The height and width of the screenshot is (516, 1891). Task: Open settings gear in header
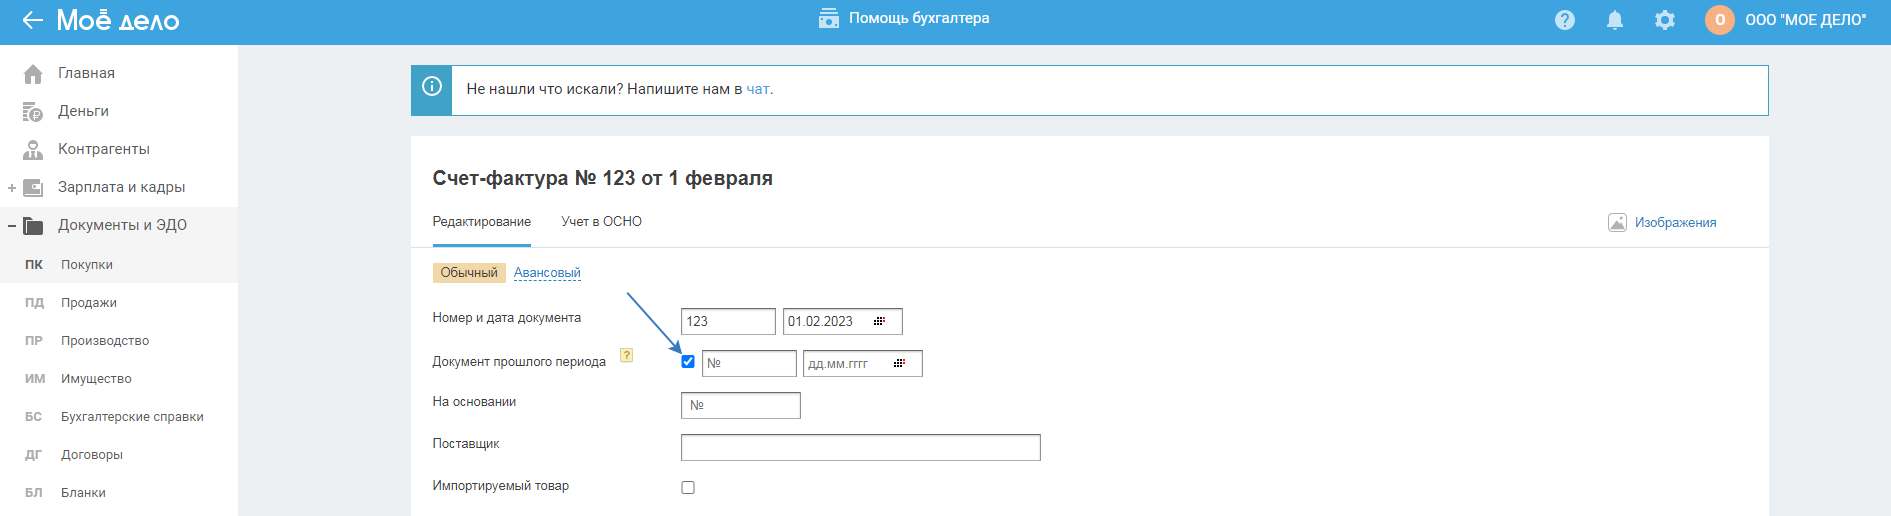pyautogui.click(x=1665, y=20)
